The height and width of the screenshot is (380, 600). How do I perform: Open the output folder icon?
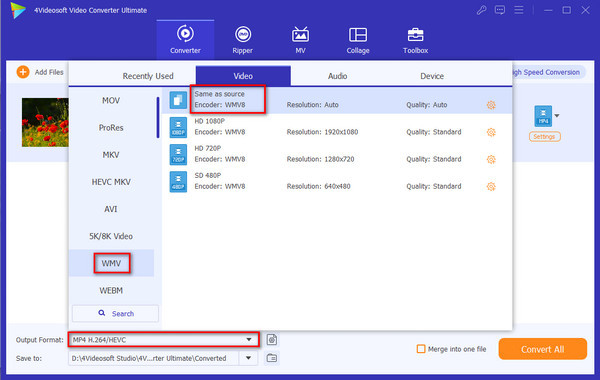pos(272,358)
